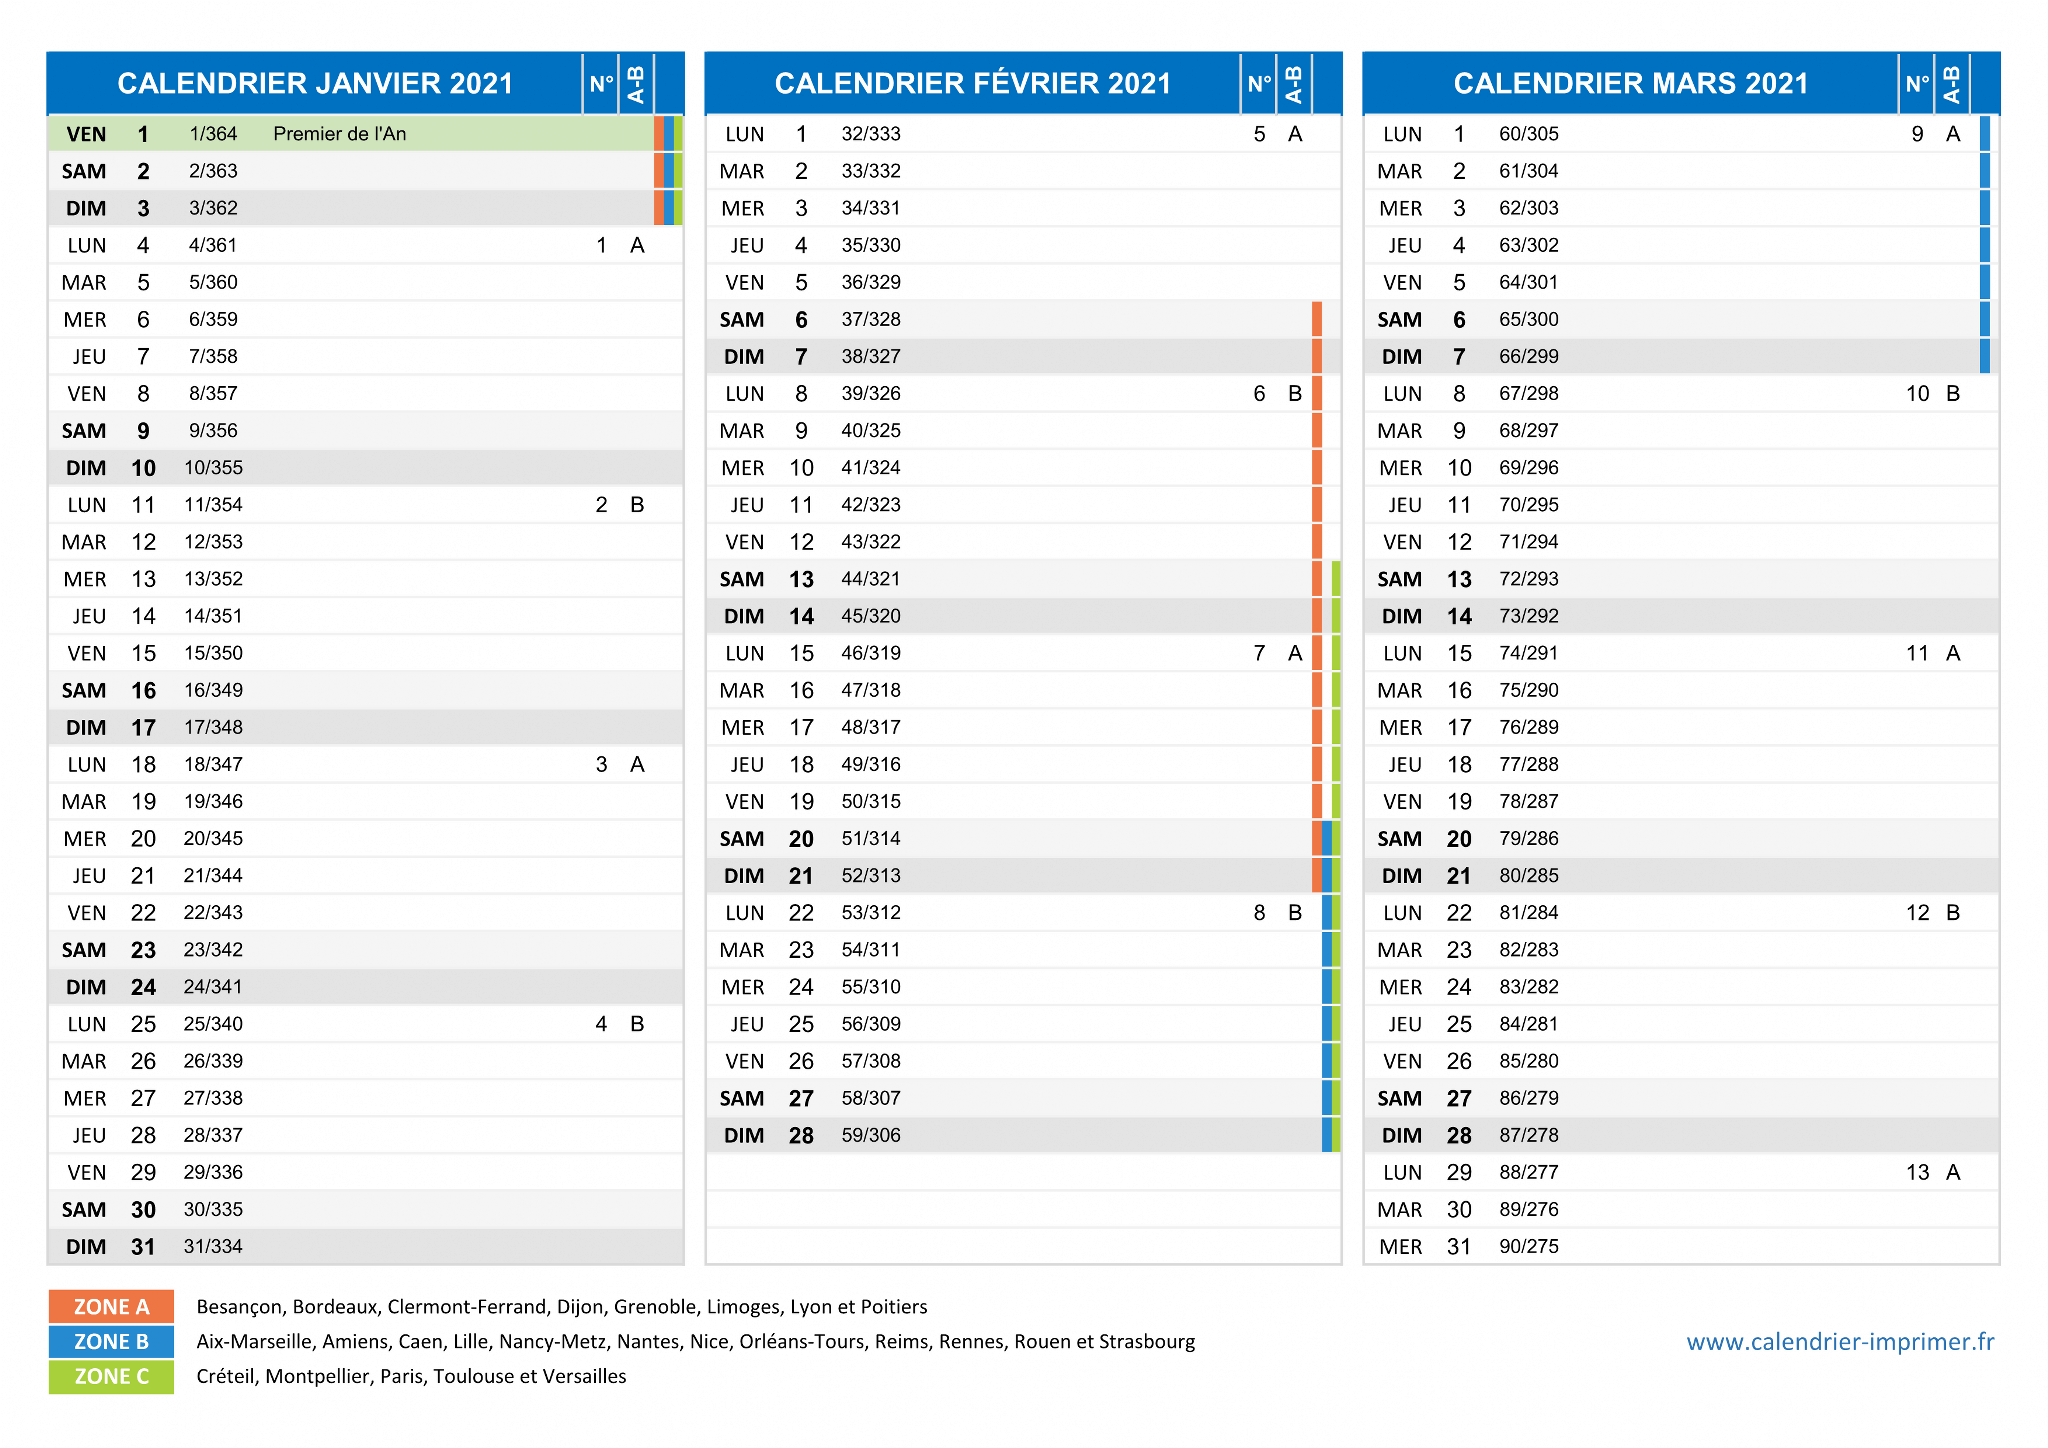
Task: Select February row SAM 6 (37/328)
Action: coord(1024,319)
